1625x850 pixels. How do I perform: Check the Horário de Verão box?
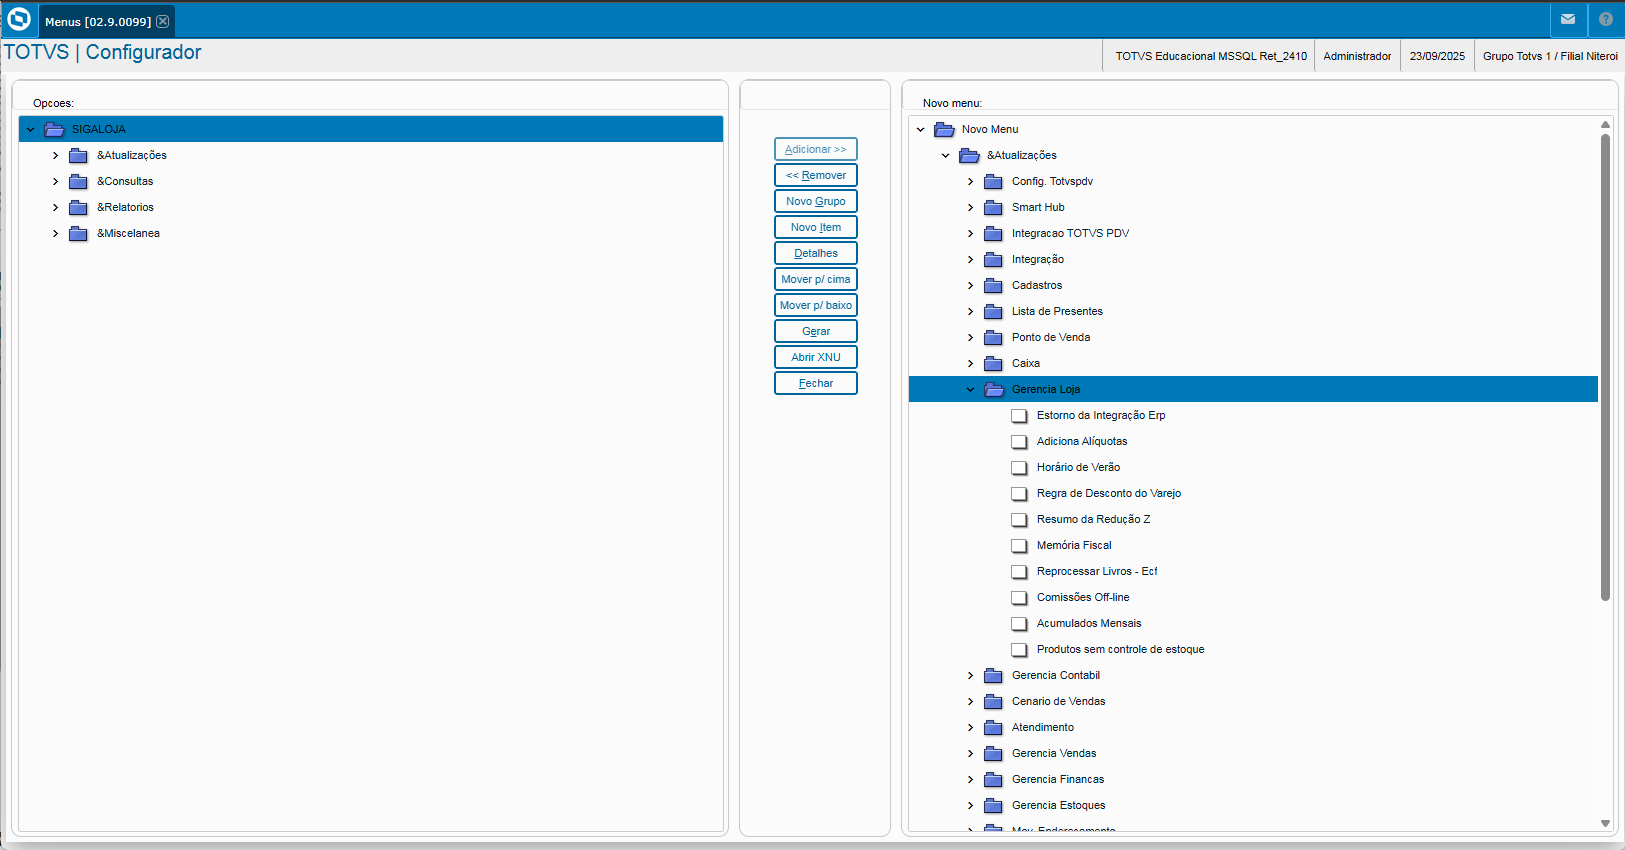point(1019,468)
